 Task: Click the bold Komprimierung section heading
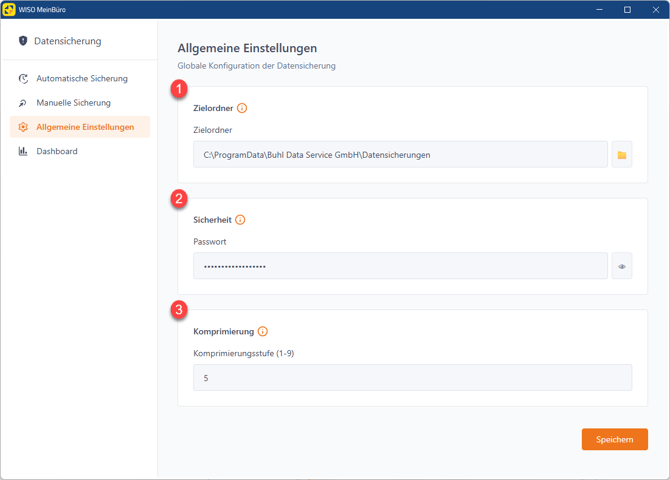223,331
